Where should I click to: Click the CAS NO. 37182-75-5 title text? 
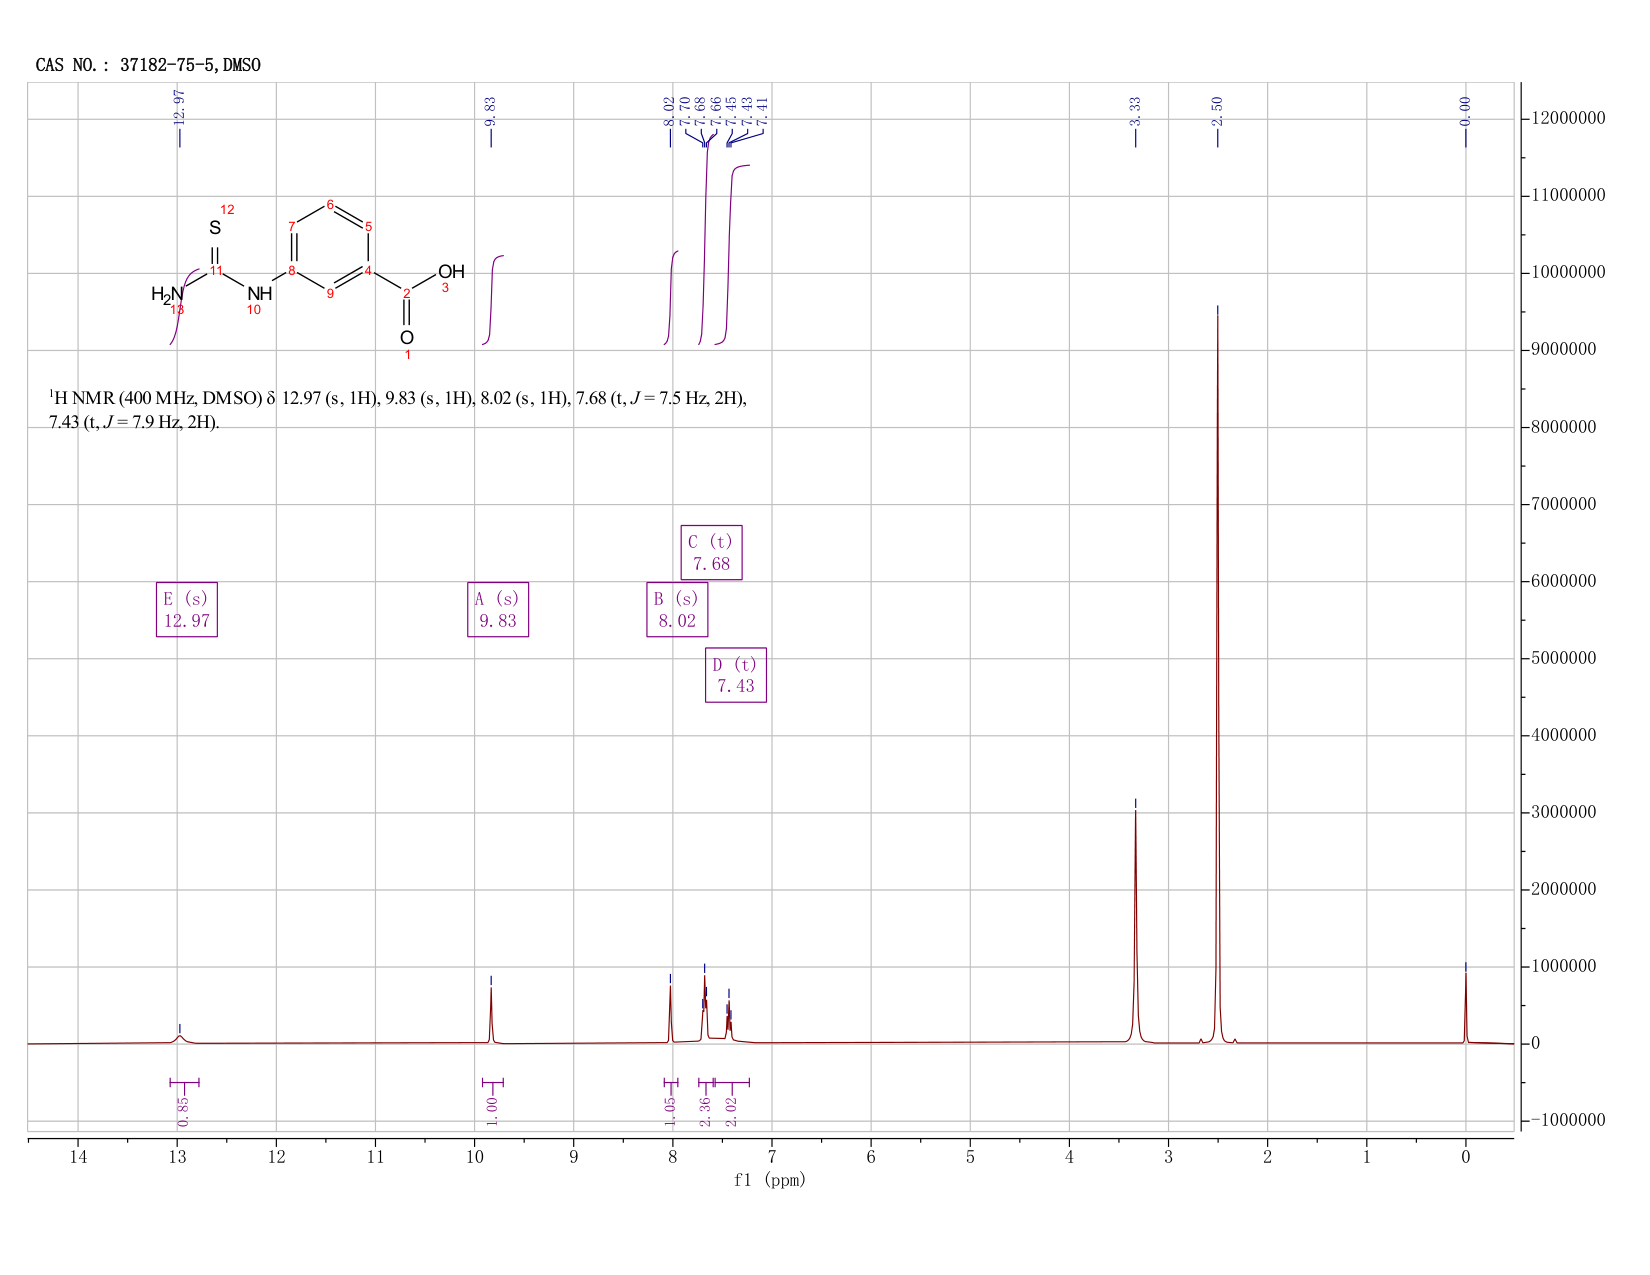pos(148,65)
